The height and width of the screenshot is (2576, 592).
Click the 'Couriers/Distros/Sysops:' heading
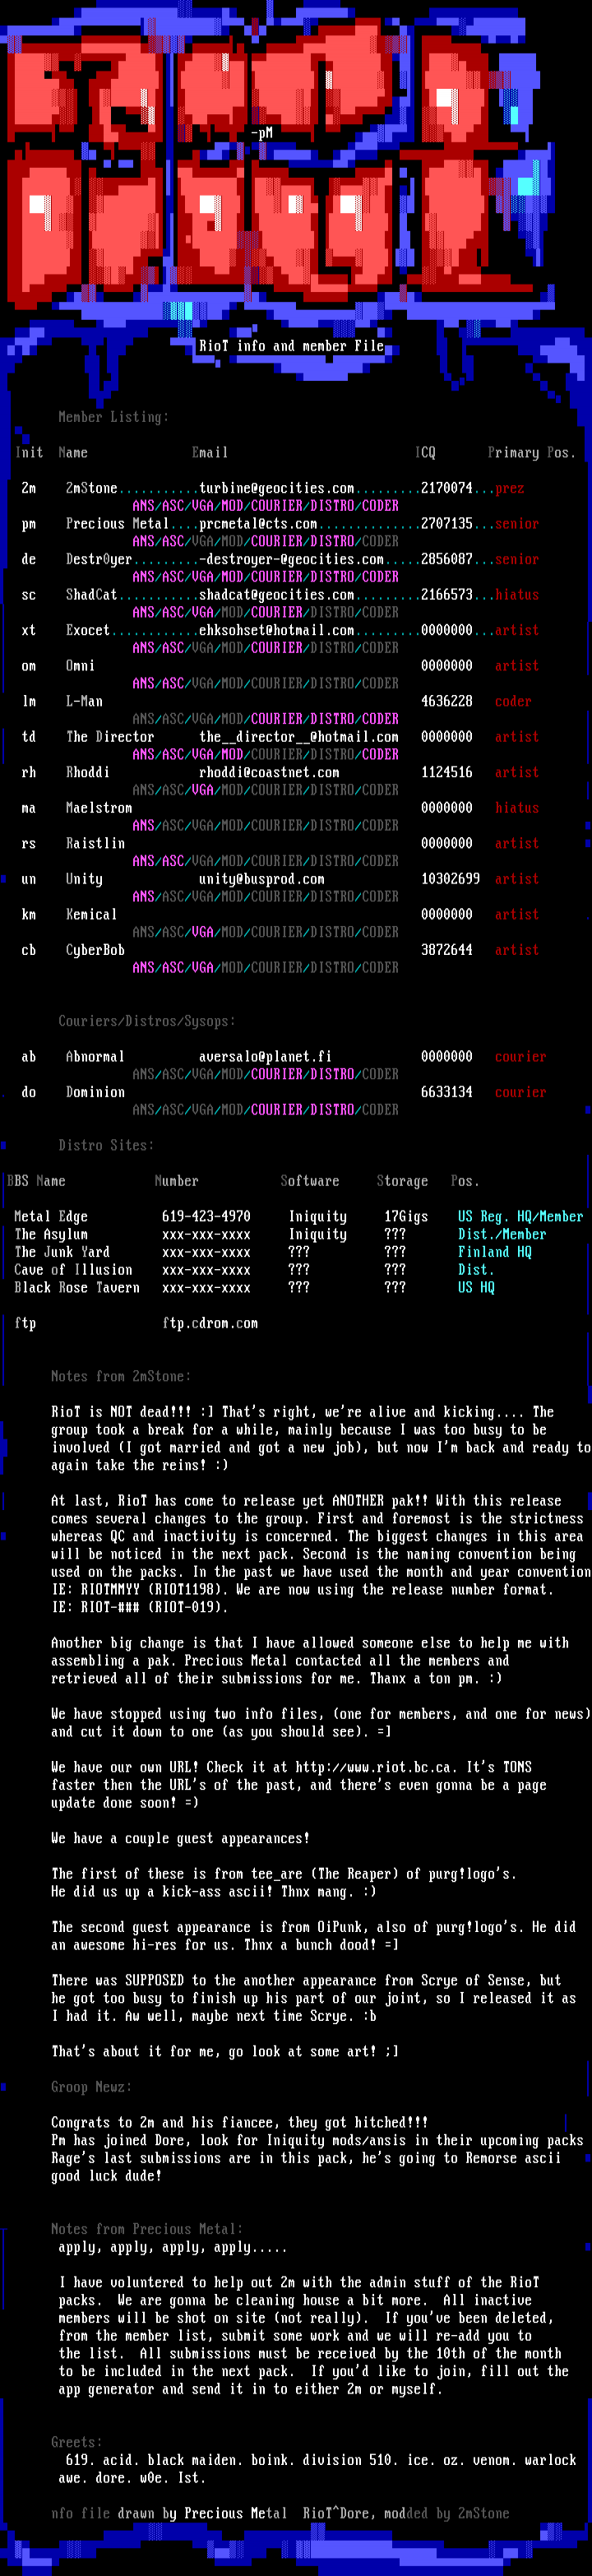coord(147,1021)
